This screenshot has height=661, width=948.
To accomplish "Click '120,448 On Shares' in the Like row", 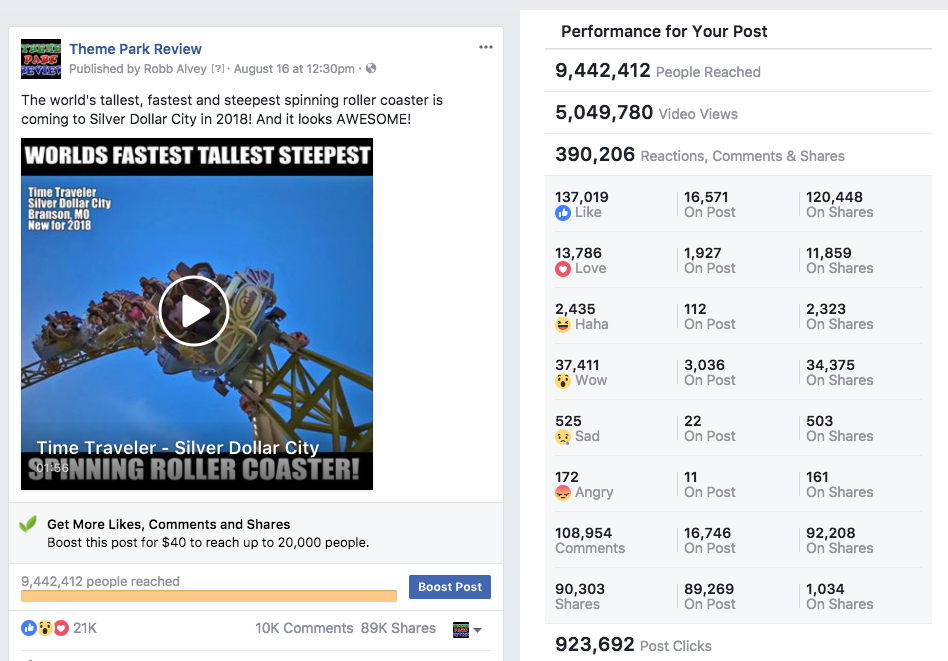I will [839, 204].
